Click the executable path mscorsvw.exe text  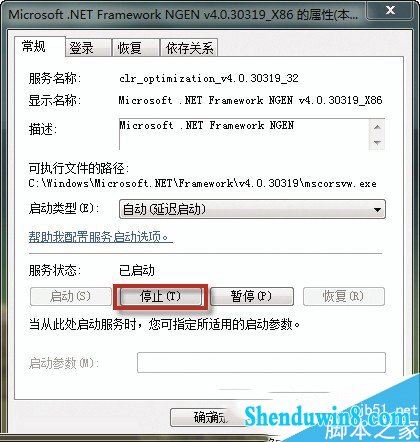point(203,183)
